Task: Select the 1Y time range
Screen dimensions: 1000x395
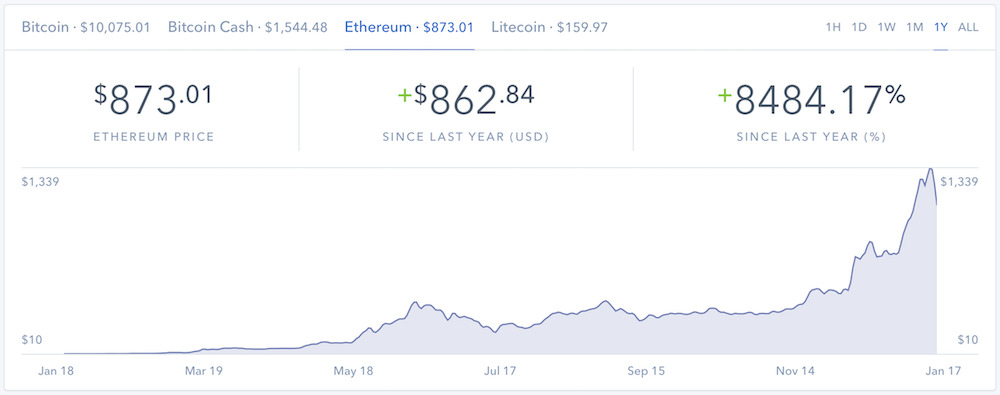Action: 941,27
